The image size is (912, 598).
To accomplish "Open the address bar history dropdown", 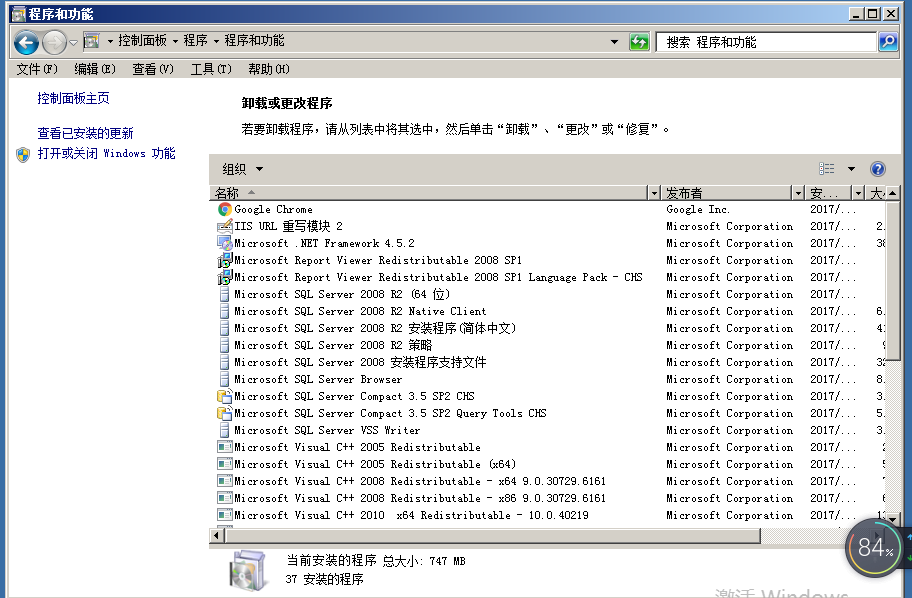I will click(614, 42).
